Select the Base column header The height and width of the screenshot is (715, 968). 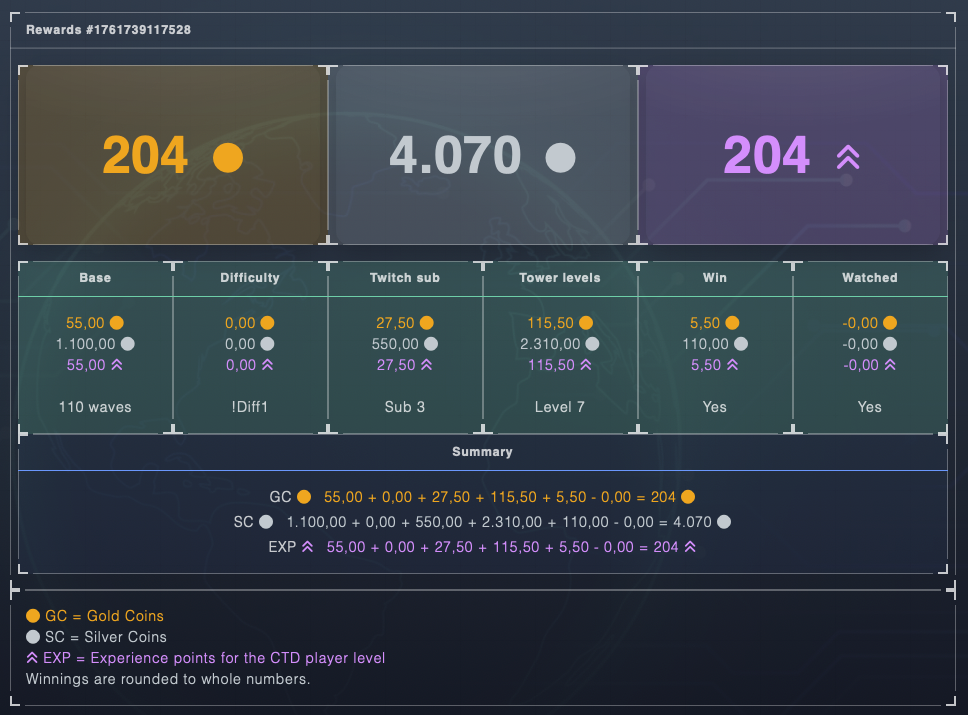tap(95, 278)
